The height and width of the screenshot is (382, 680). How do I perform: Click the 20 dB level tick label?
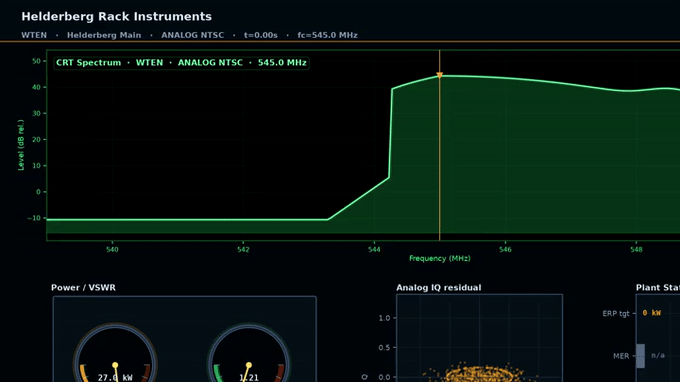point(36,140)
